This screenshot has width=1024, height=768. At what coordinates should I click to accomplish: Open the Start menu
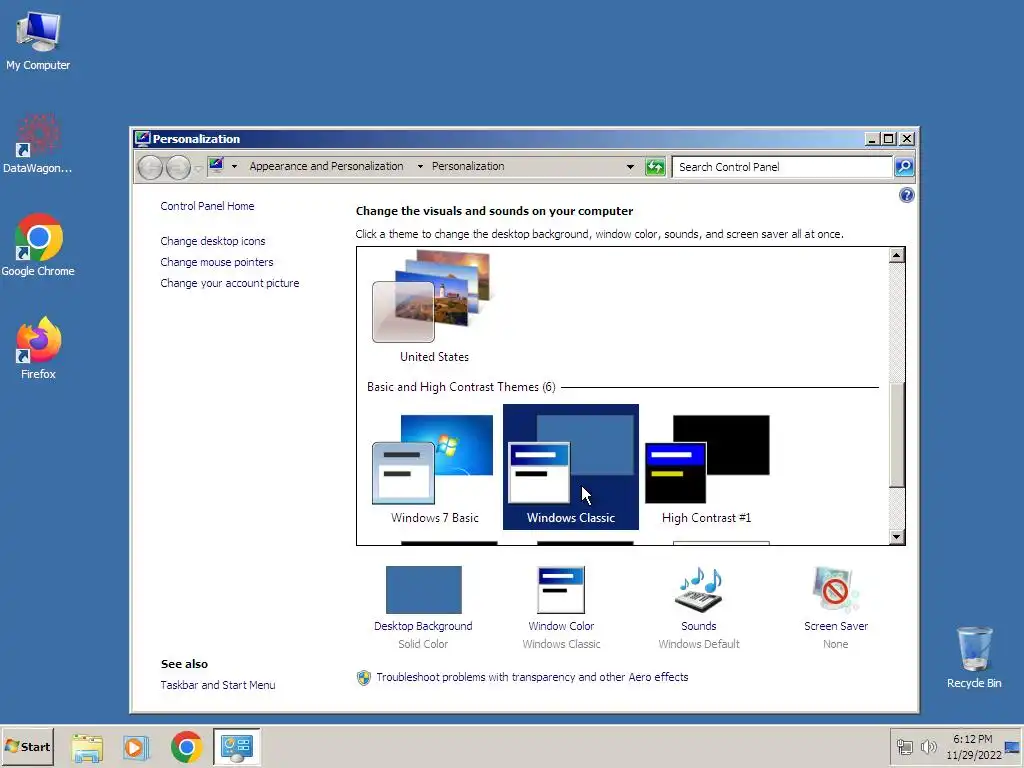point(27,746)
